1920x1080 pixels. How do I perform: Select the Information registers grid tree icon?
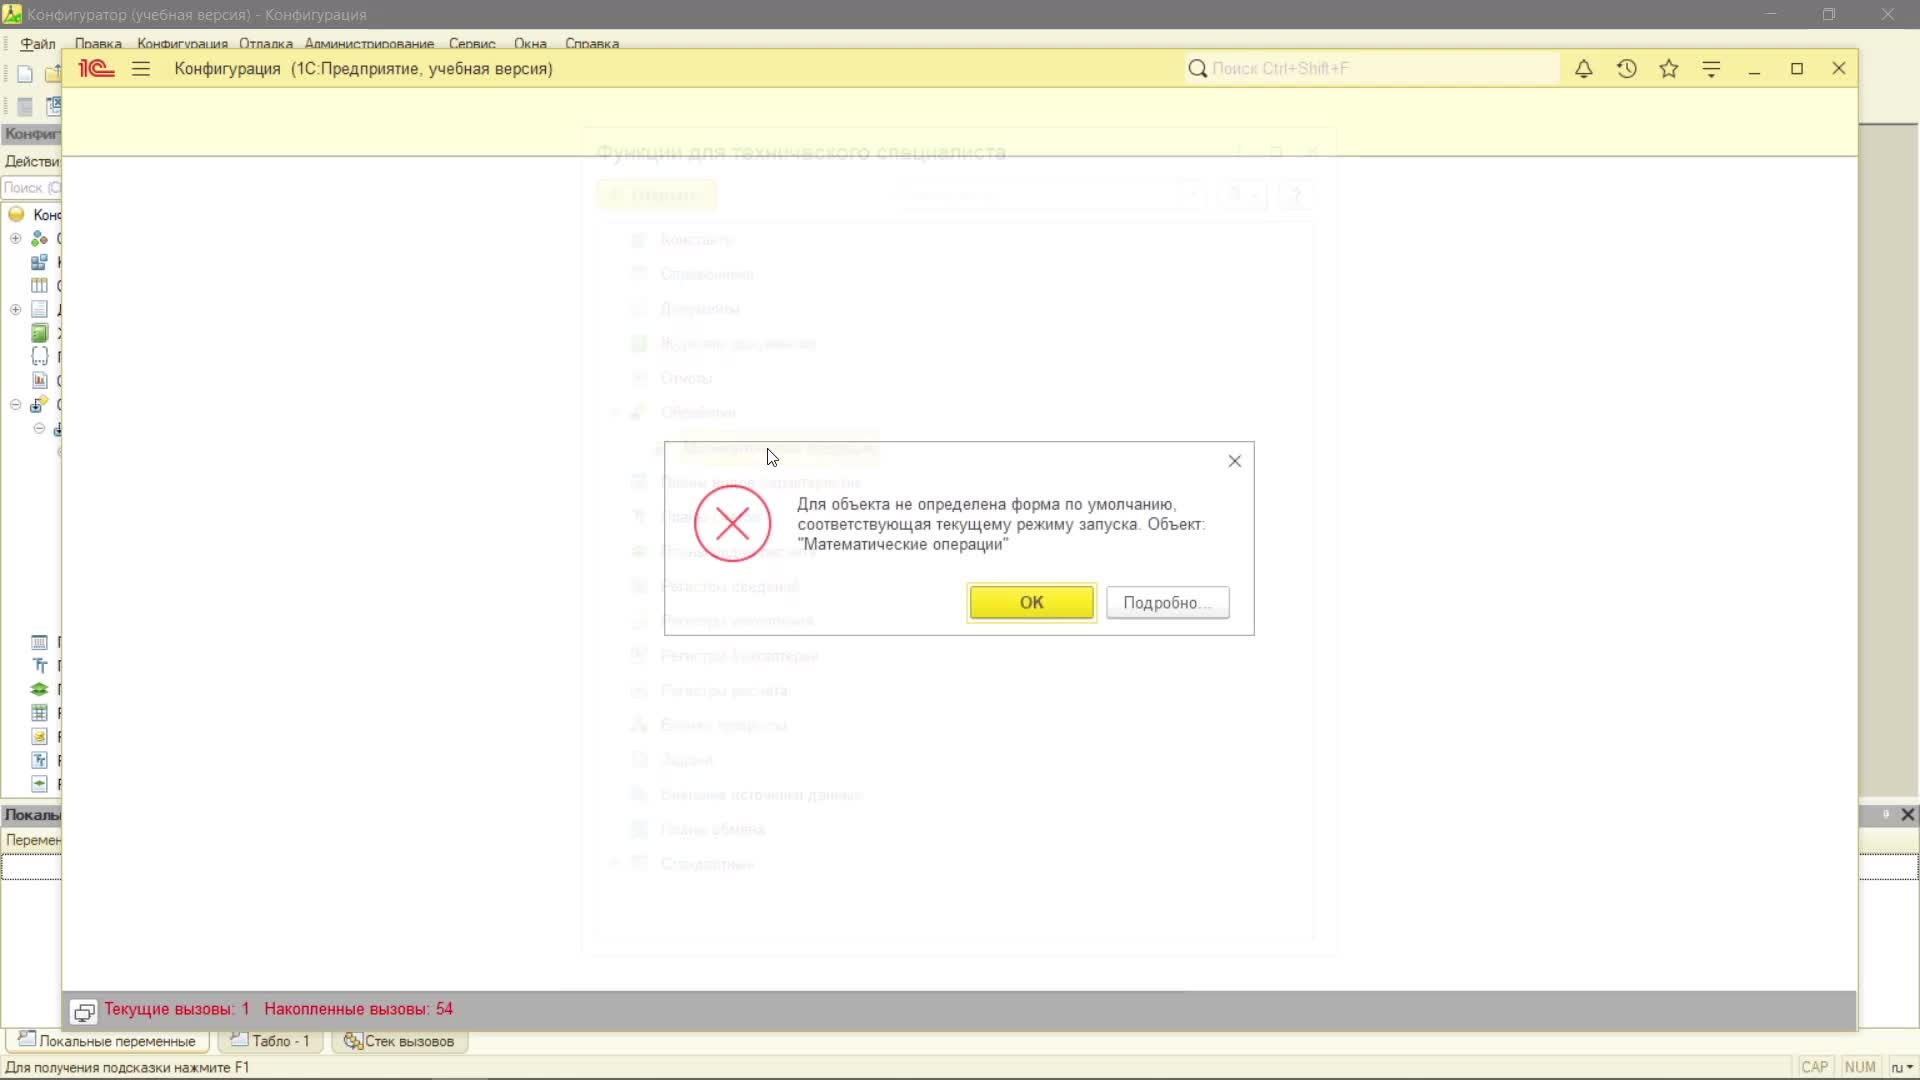39,713
